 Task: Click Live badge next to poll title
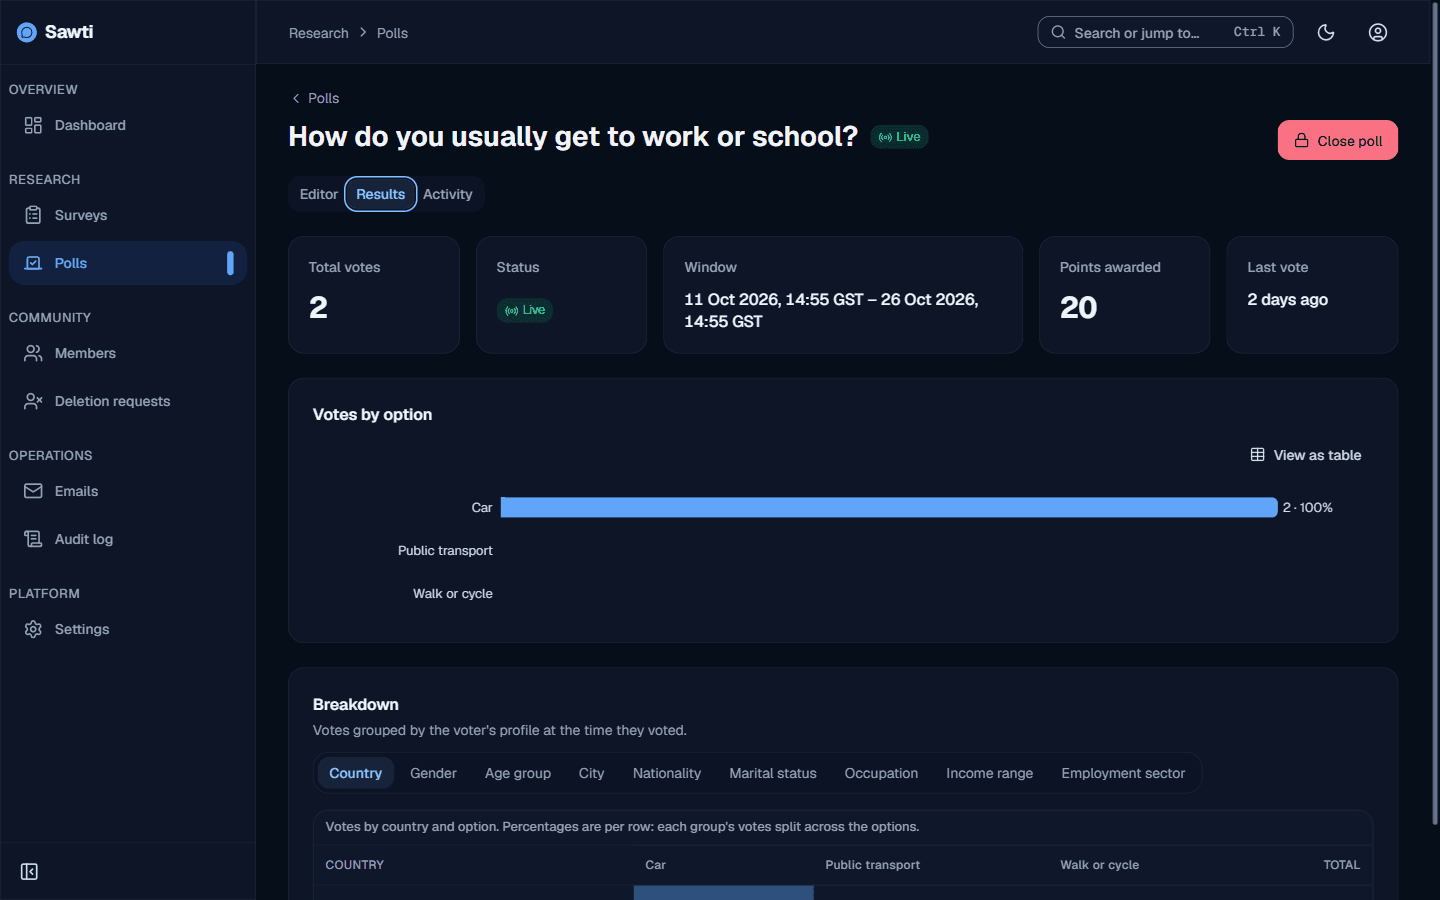coord(899,137)
